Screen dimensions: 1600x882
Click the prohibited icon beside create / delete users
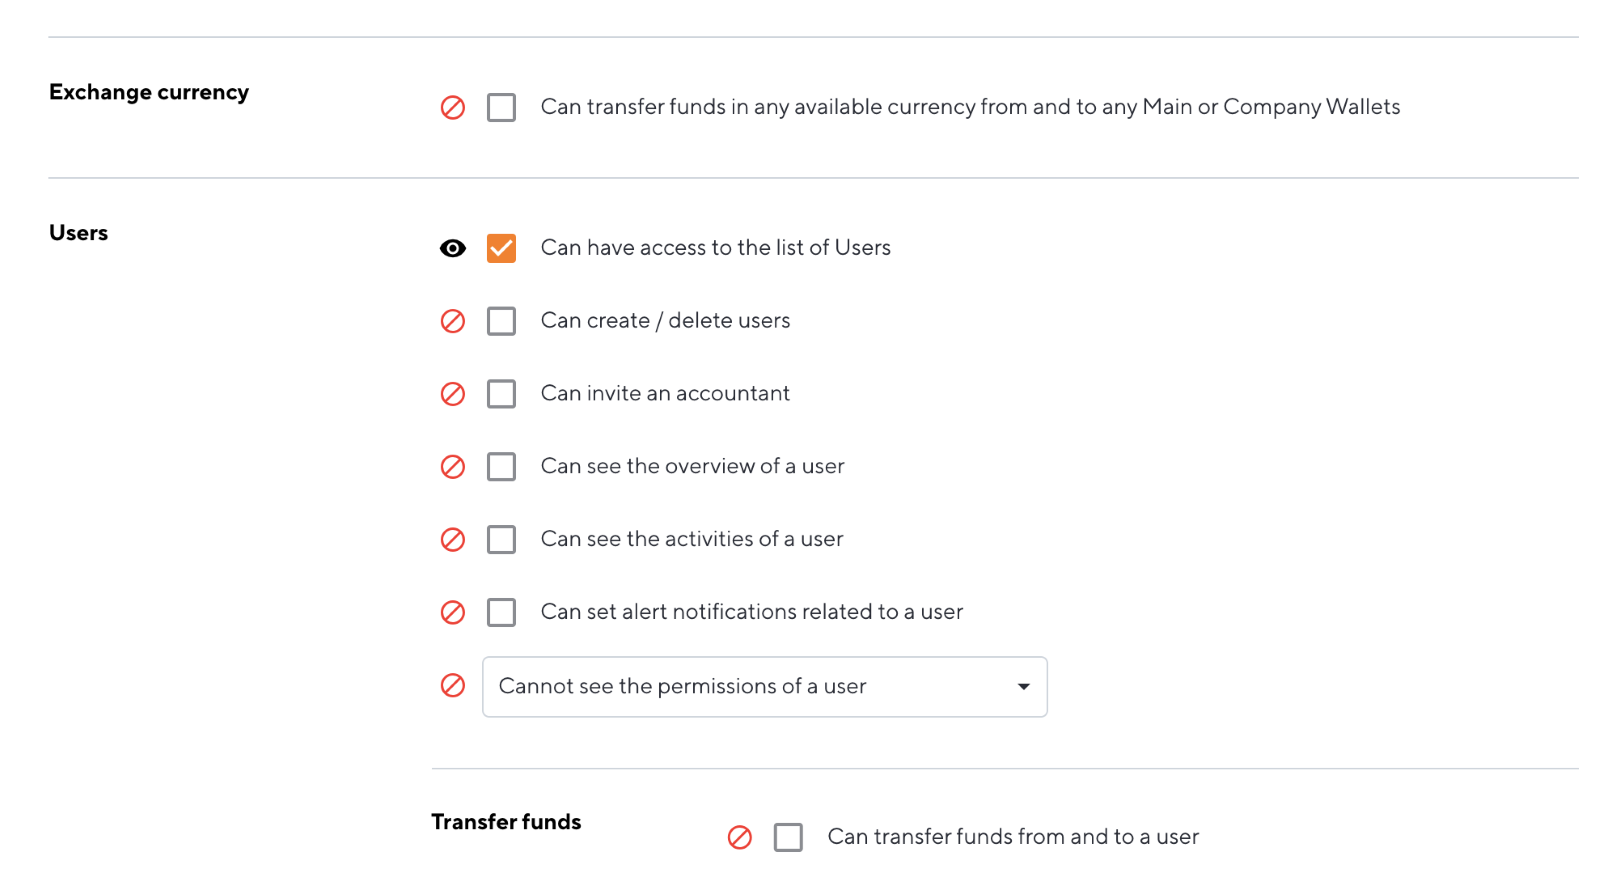click(453, 321)
